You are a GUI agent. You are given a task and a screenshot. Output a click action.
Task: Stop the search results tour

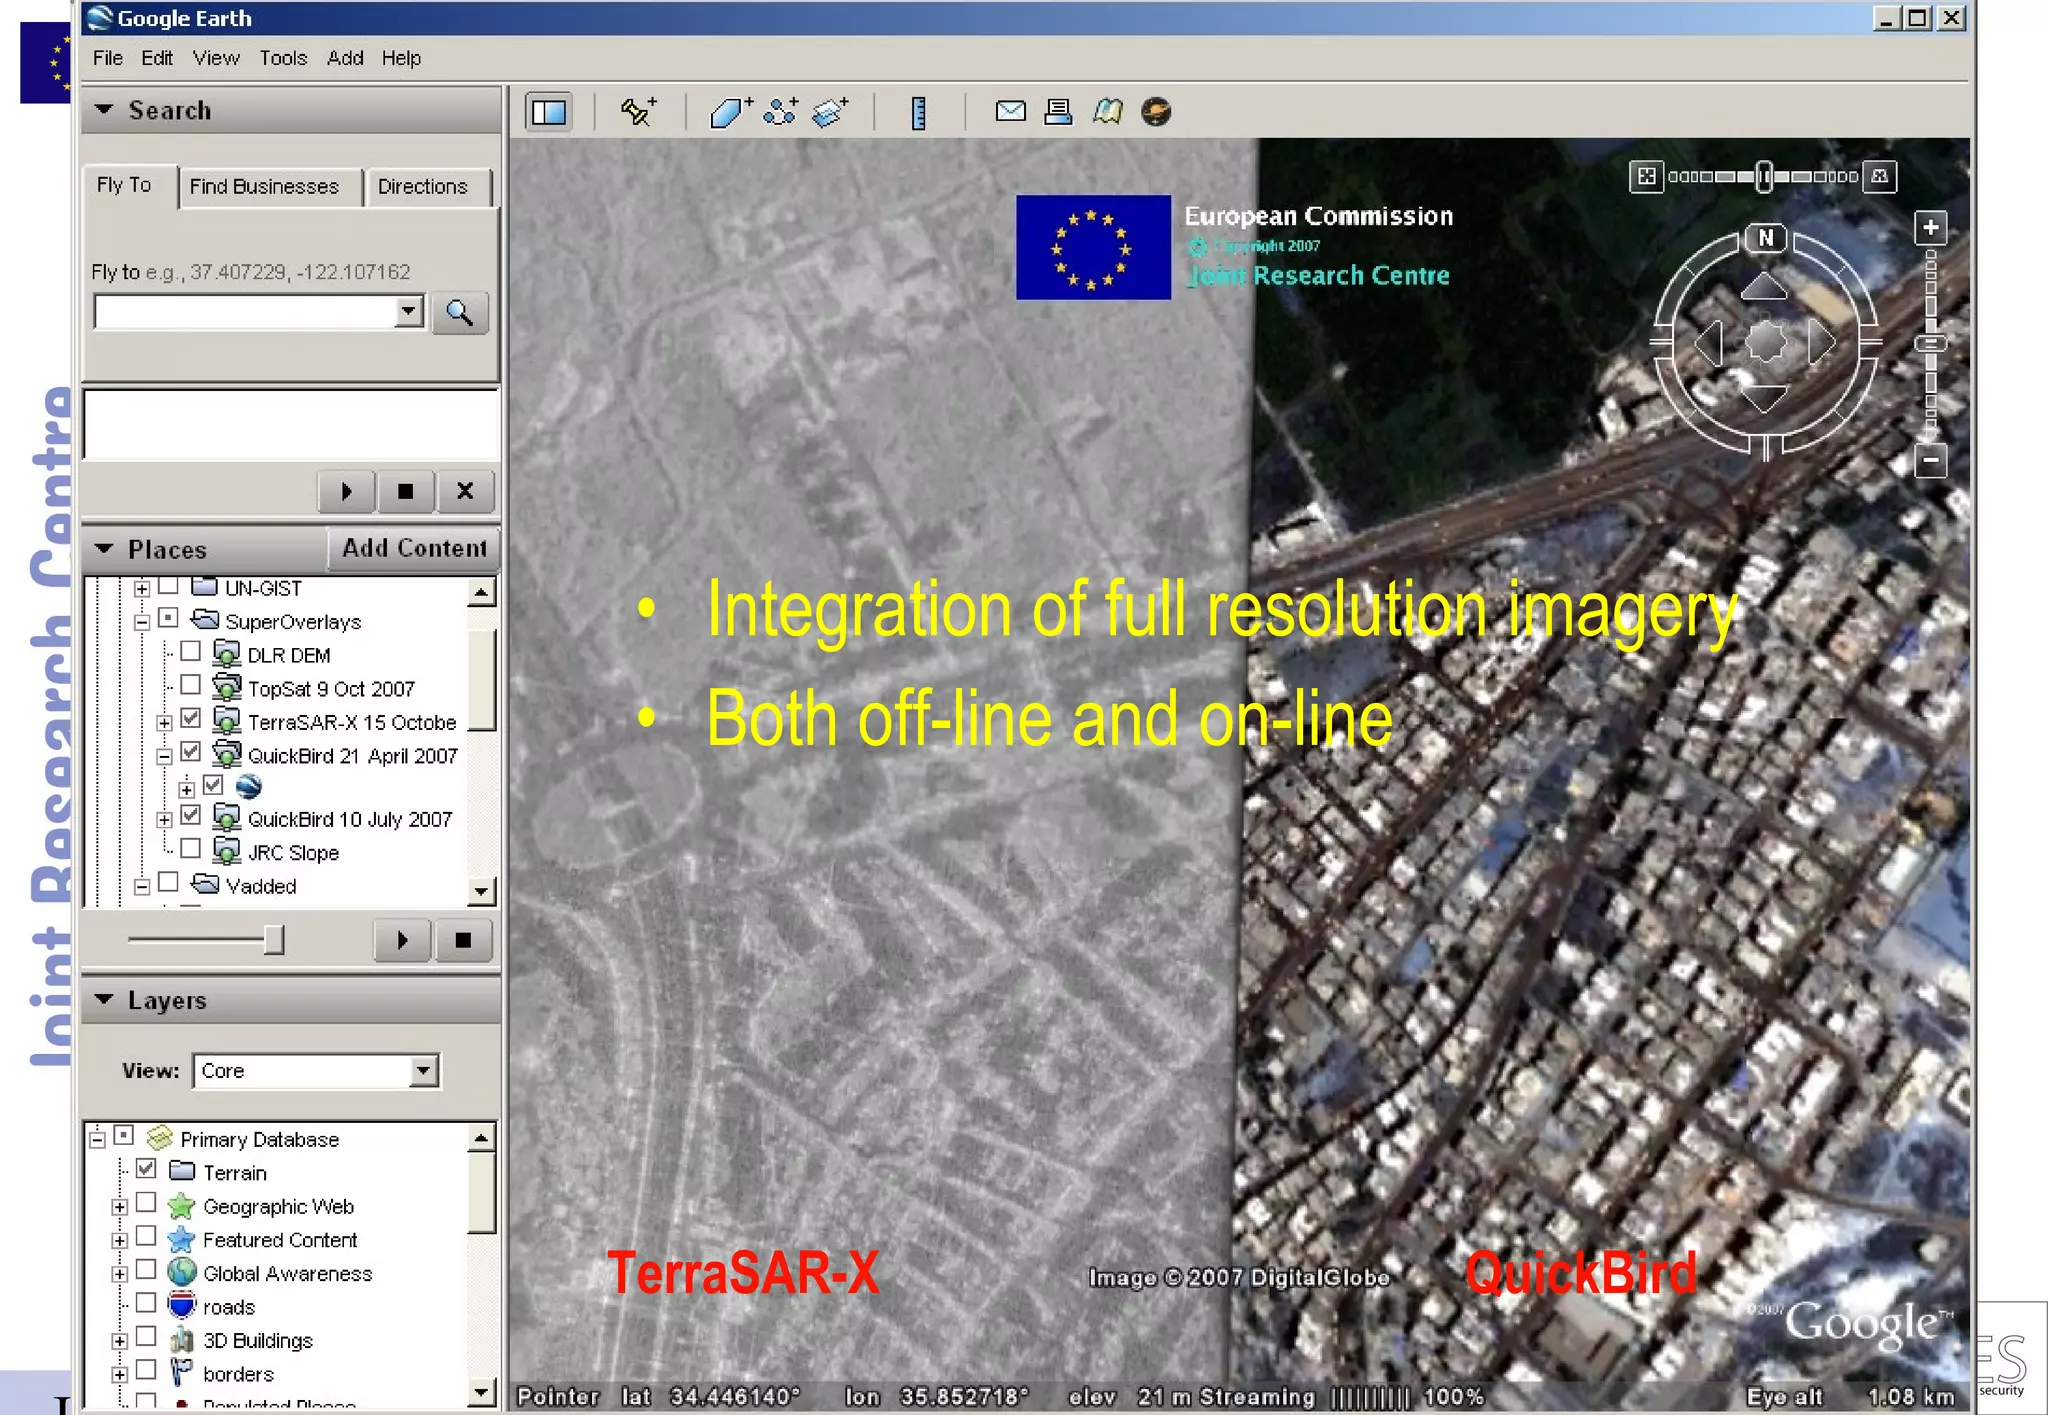tap(405, 491)
